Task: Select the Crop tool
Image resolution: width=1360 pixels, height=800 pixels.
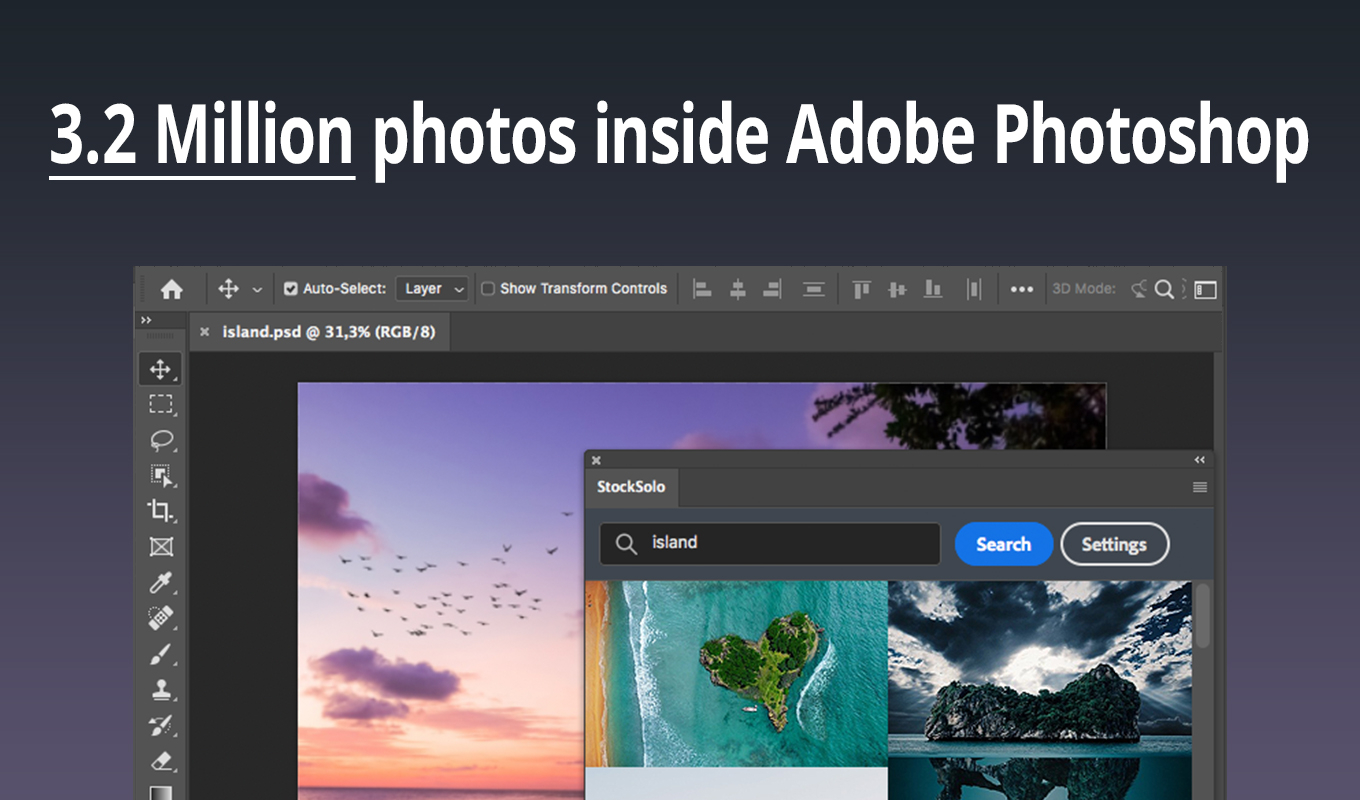Action: (160, 511)
